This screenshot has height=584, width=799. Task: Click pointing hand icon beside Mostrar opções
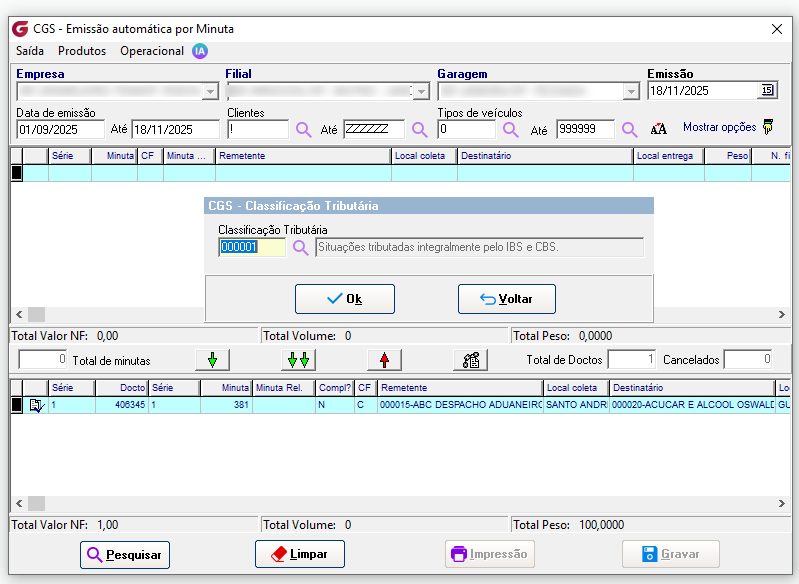point(768,127)
